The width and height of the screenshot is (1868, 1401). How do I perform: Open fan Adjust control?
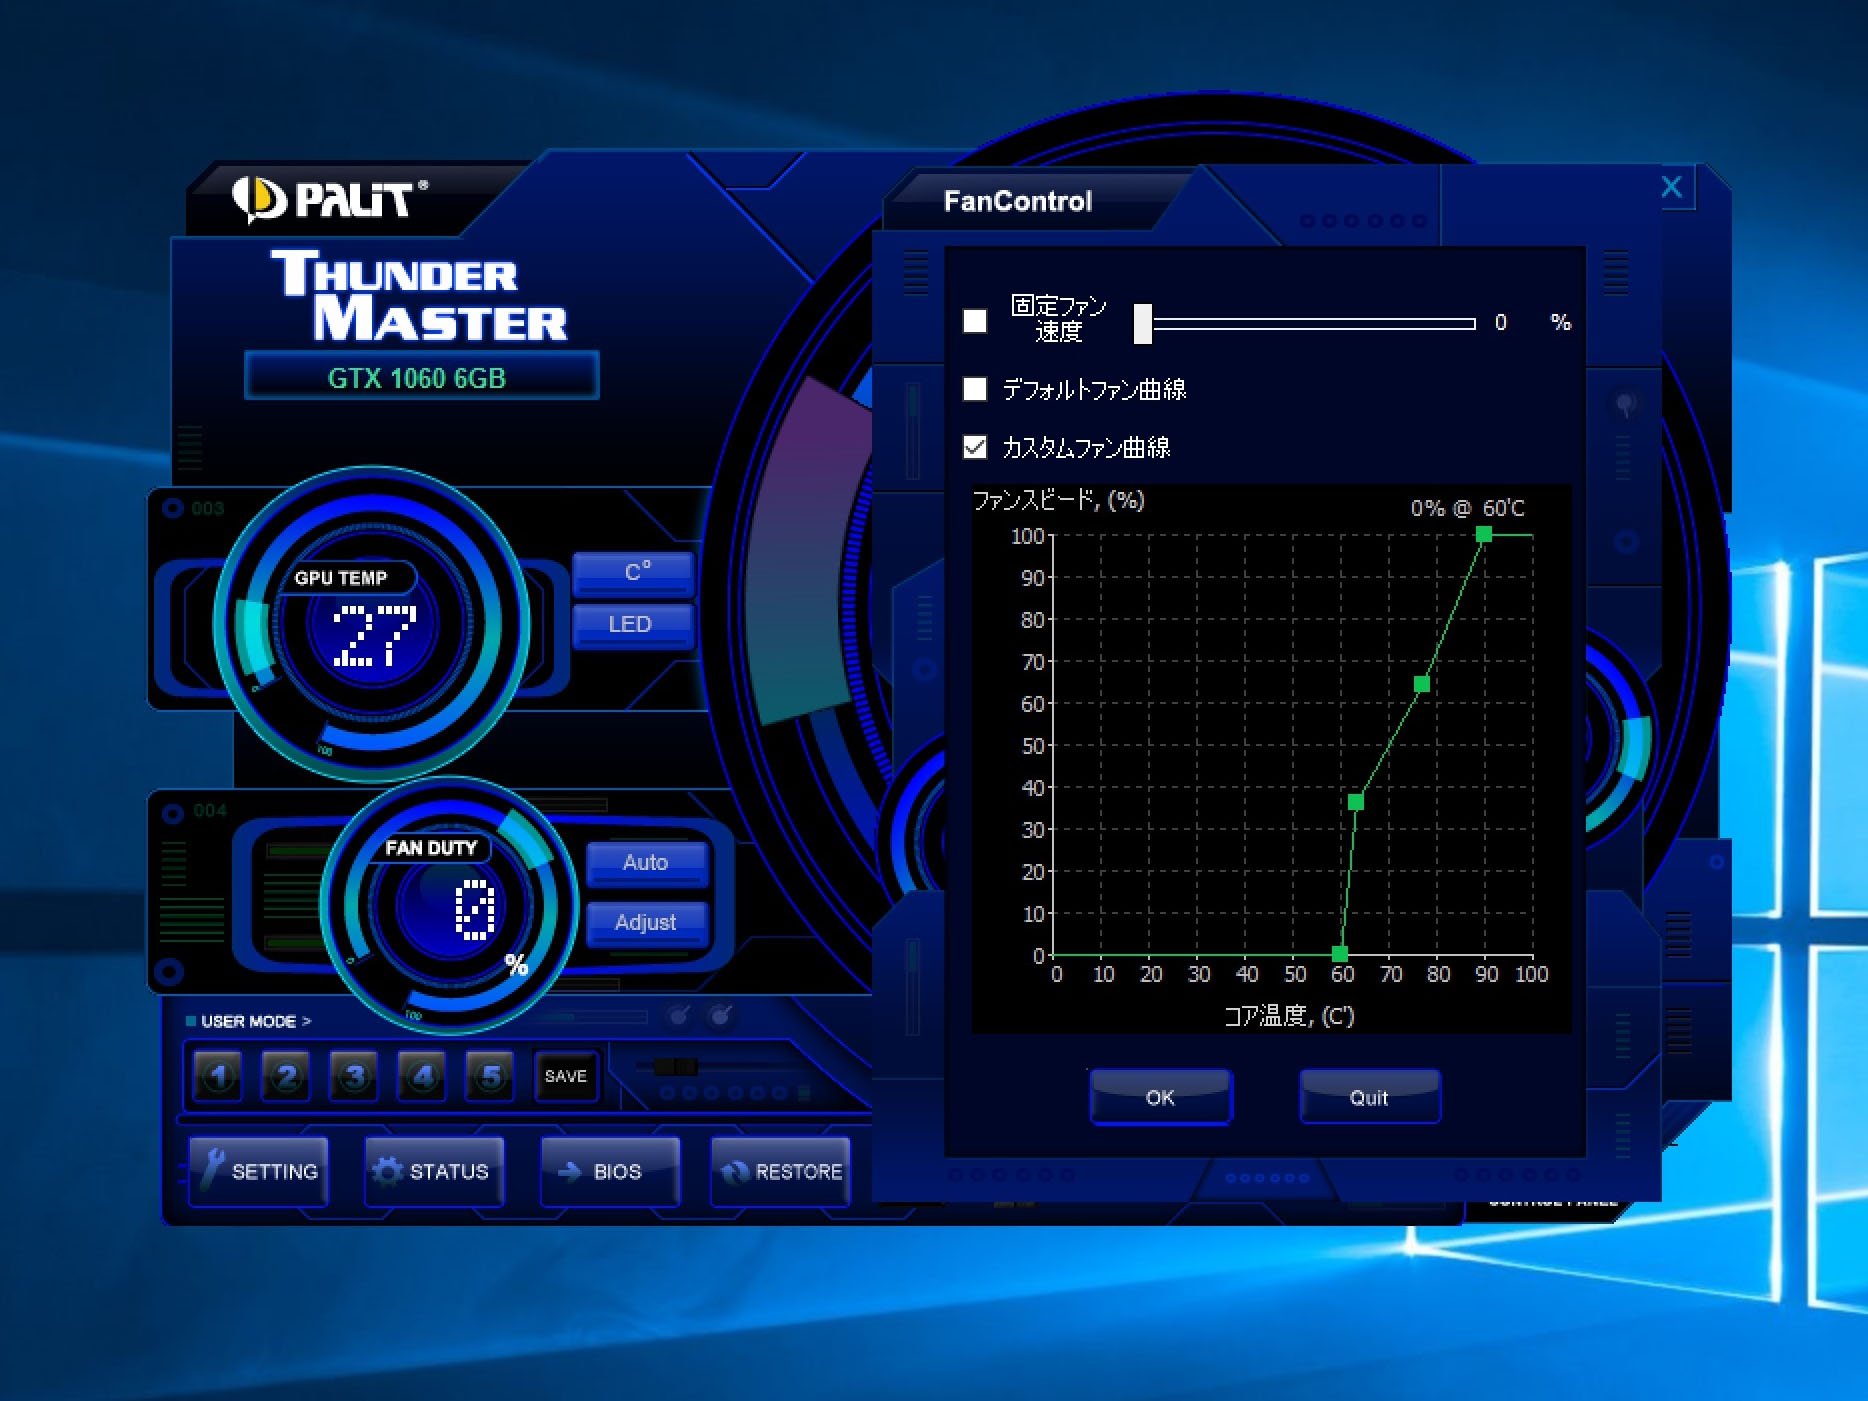[x=646, y=922]
